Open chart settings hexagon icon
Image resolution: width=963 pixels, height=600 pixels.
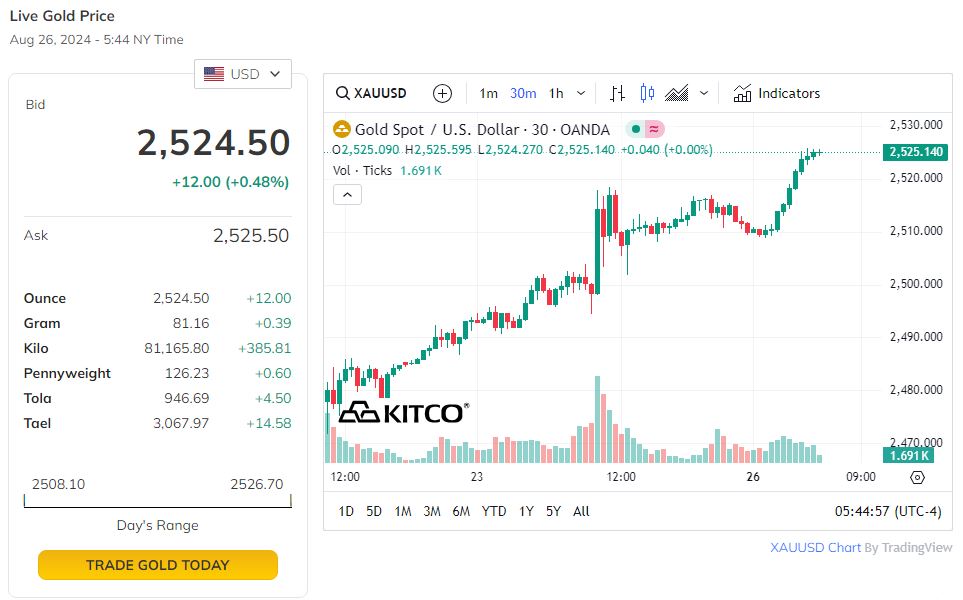pos(917,478)
